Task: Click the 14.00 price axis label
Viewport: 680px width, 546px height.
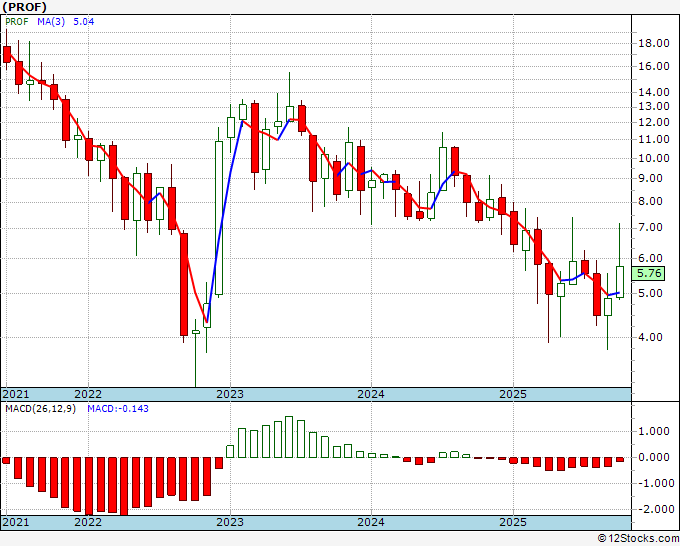Action: pyautogui.click(x=654, y=92)
